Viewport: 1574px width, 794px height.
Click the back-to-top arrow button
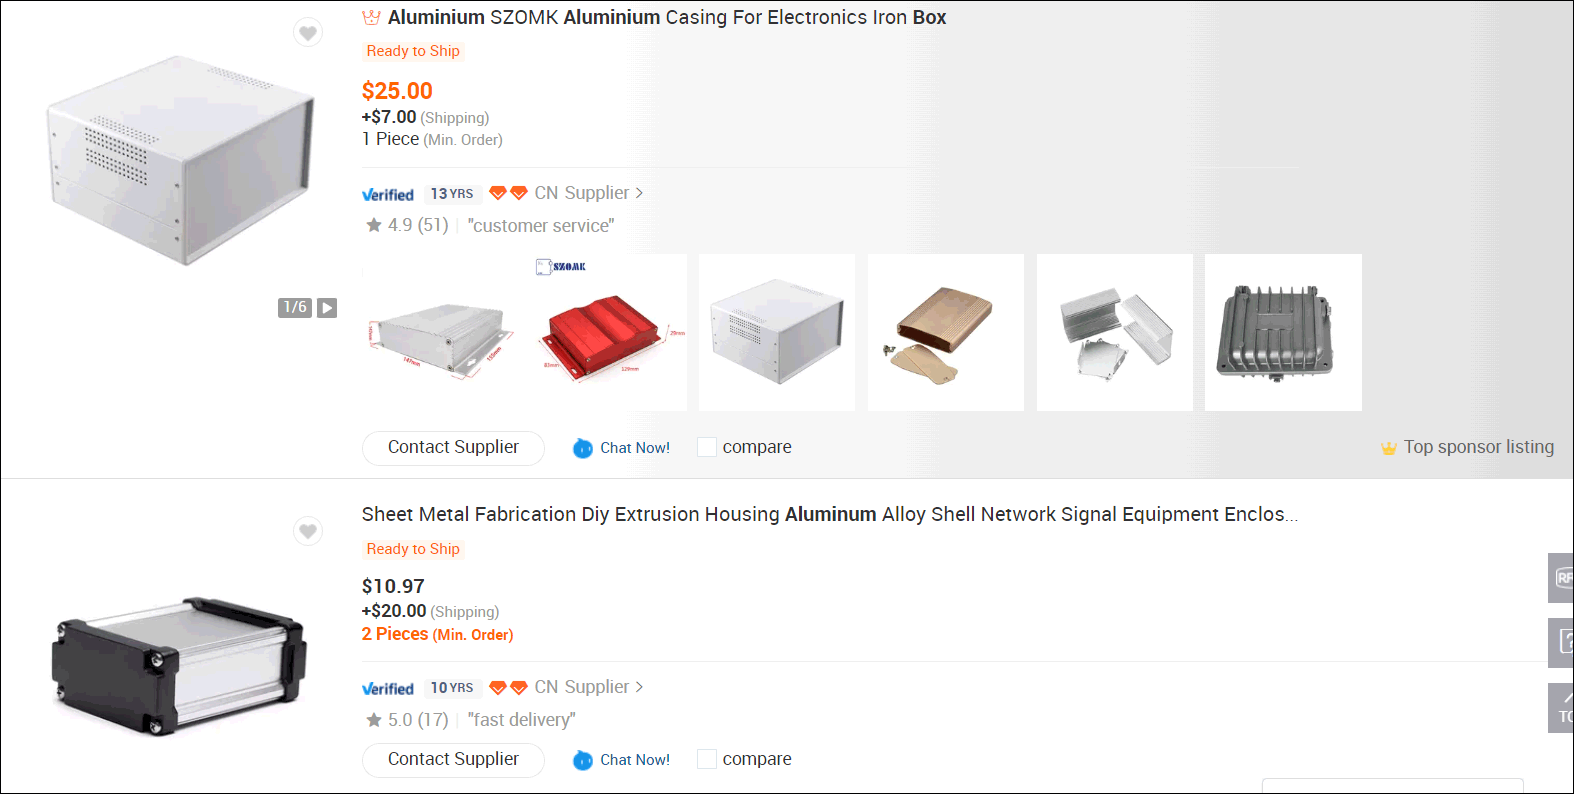[x=1562, y=707]
